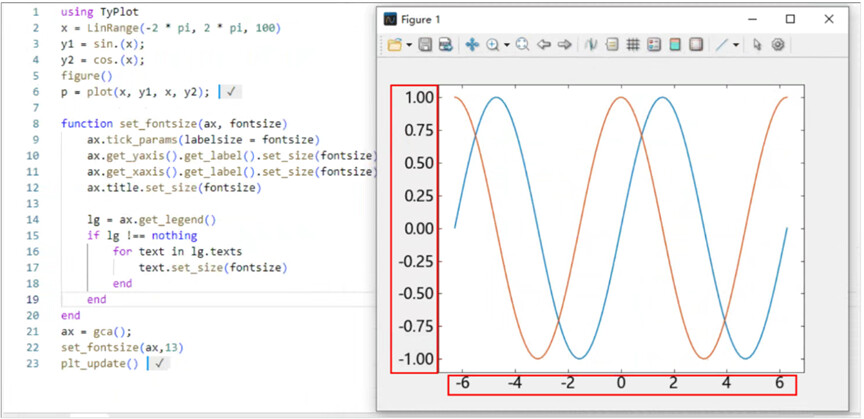
Task: Click 'text.set_size(fontsize)' code line
Action: point(213,267)
